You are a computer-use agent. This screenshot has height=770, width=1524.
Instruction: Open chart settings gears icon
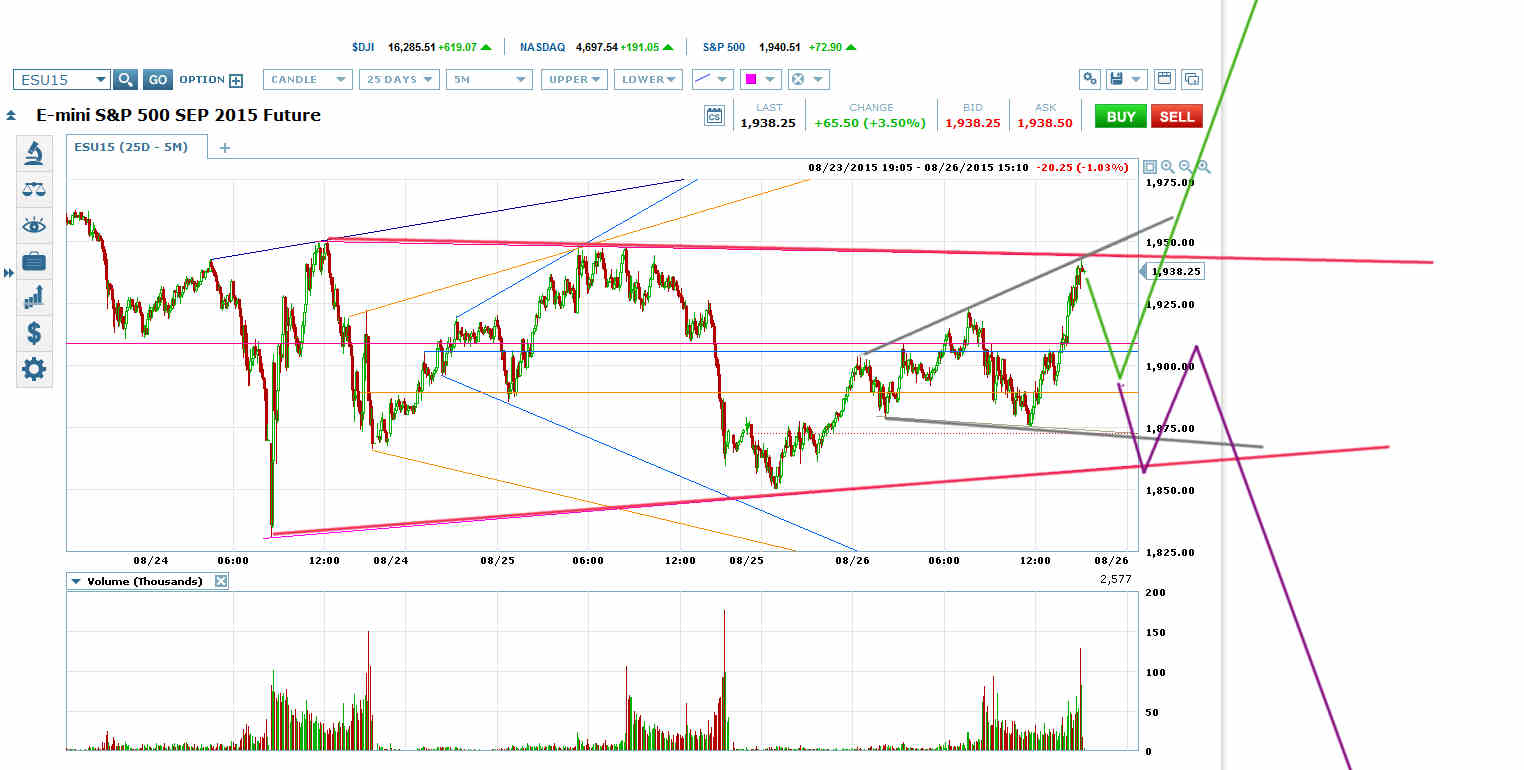pos(1090,79)
